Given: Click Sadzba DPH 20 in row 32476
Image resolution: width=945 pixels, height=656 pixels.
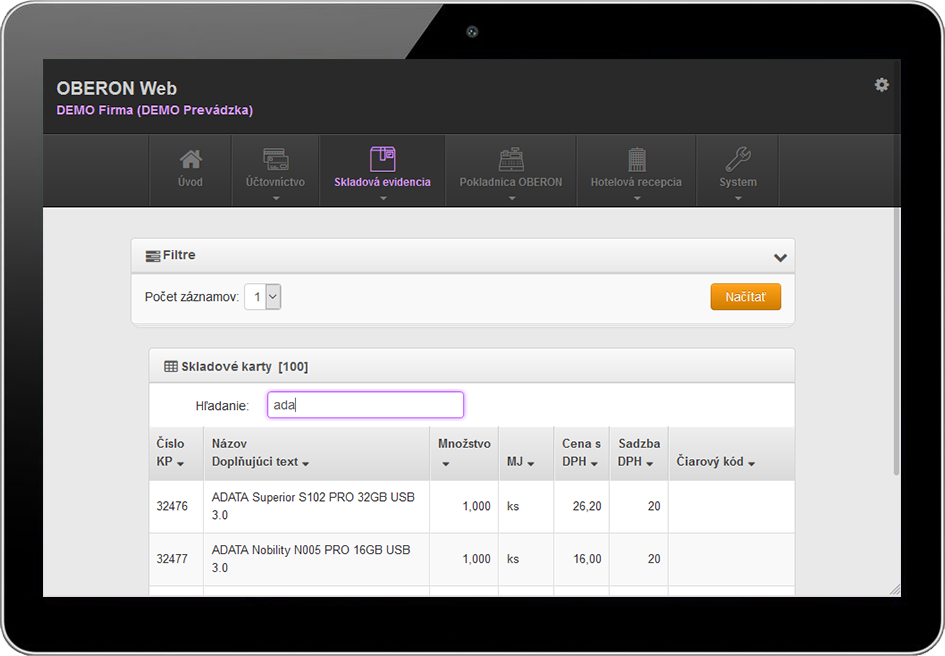Looking at the screenshot, I should click(x=654, y=506).
